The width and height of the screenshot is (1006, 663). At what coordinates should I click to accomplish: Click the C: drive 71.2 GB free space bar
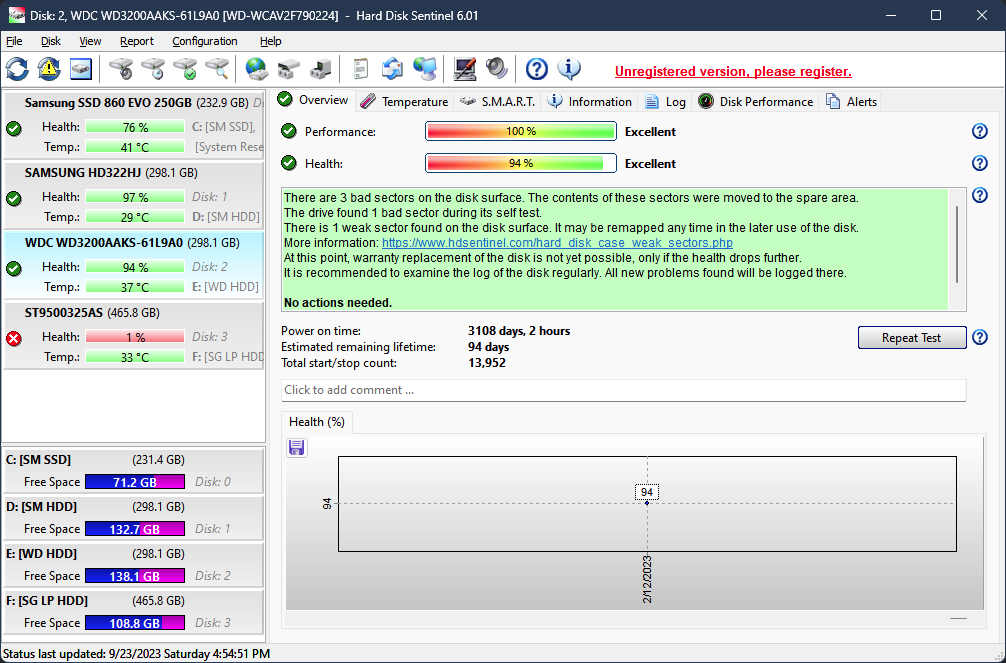coord(135,481)
